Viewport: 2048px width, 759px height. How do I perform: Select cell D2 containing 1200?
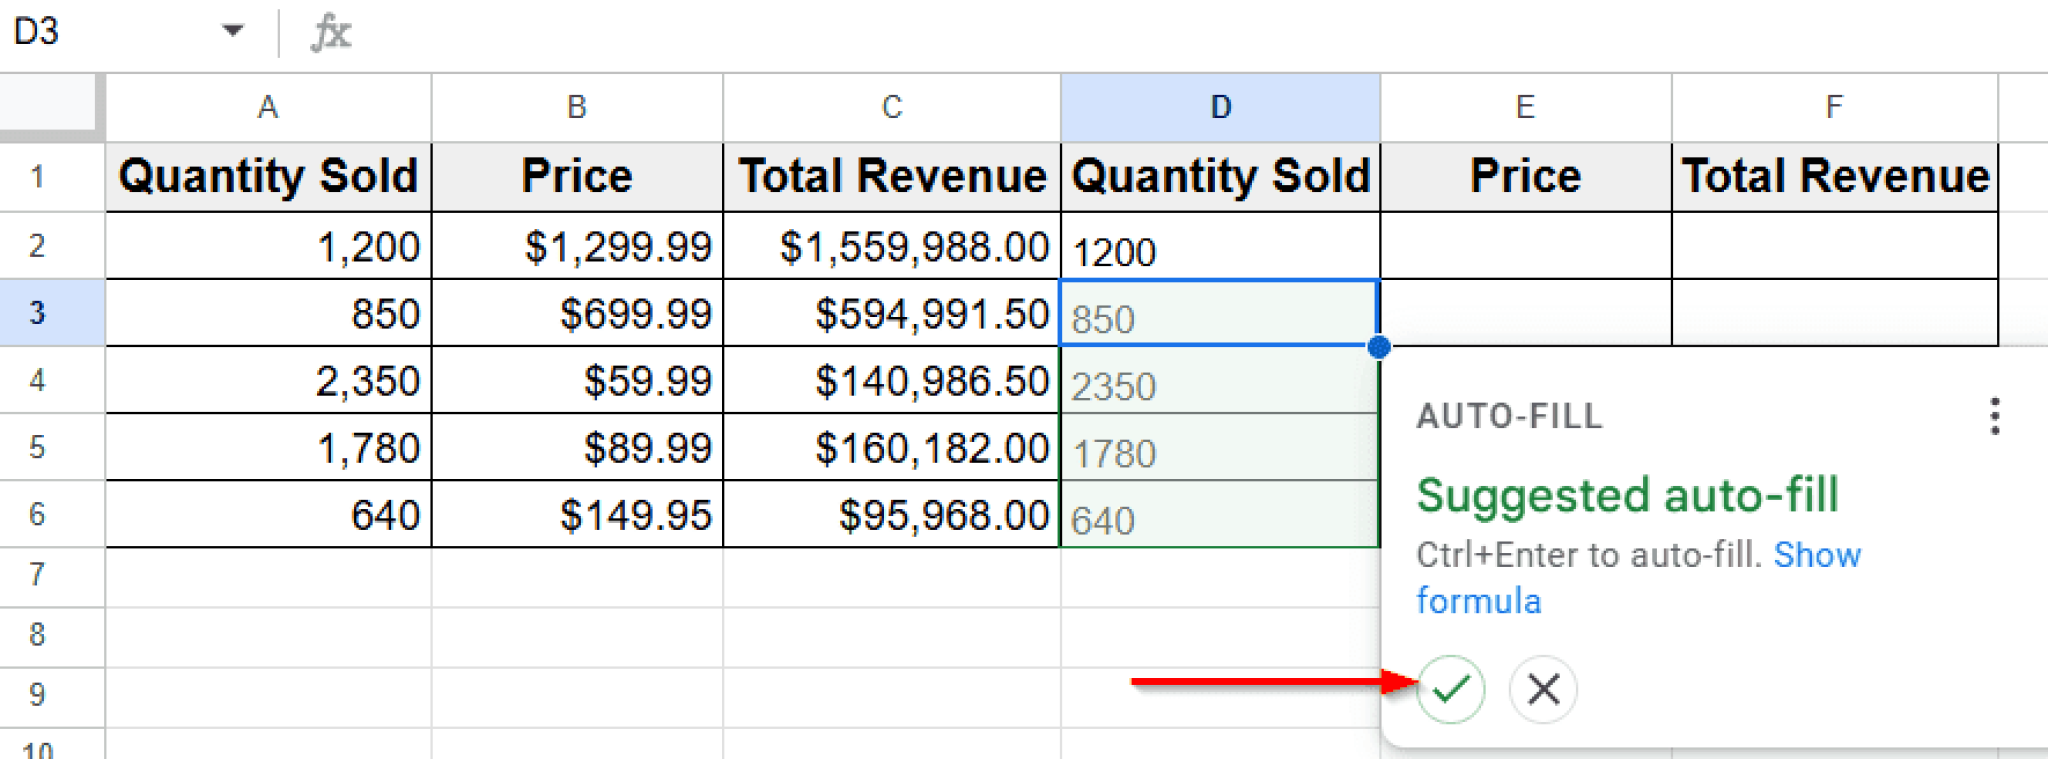tap(1220, 247)
